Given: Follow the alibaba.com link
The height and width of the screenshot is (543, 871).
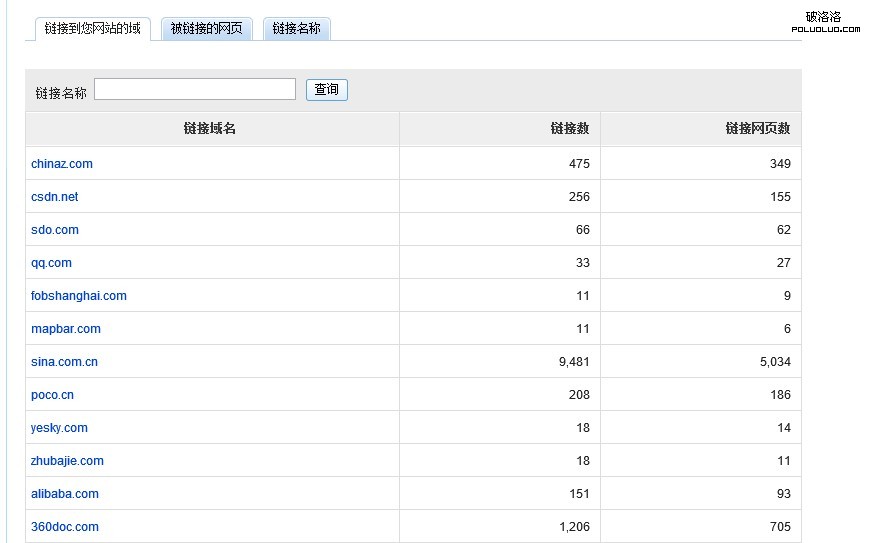Looking at the screenshot, I should [65, 494].
